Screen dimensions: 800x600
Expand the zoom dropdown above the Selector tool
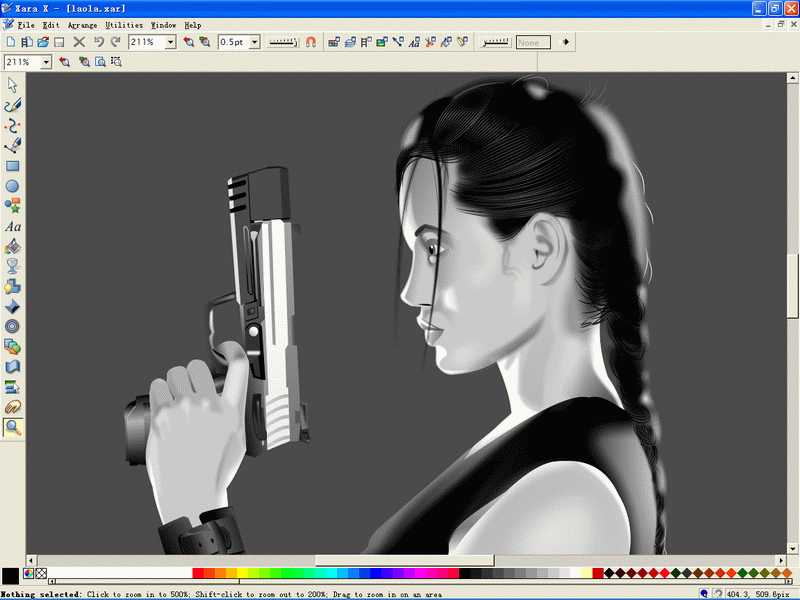[x=46, y=62]
